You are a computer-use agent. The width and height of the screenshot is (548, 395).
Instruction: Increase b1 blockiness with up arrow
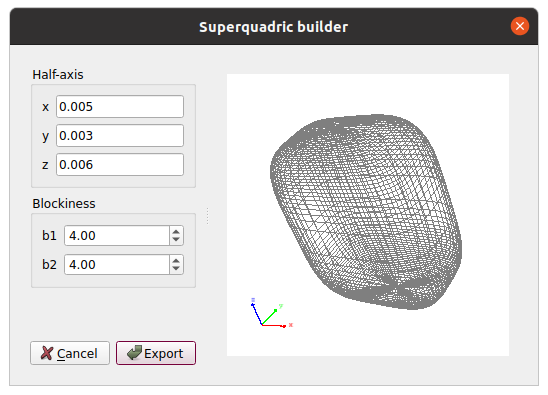coord(176,232)
